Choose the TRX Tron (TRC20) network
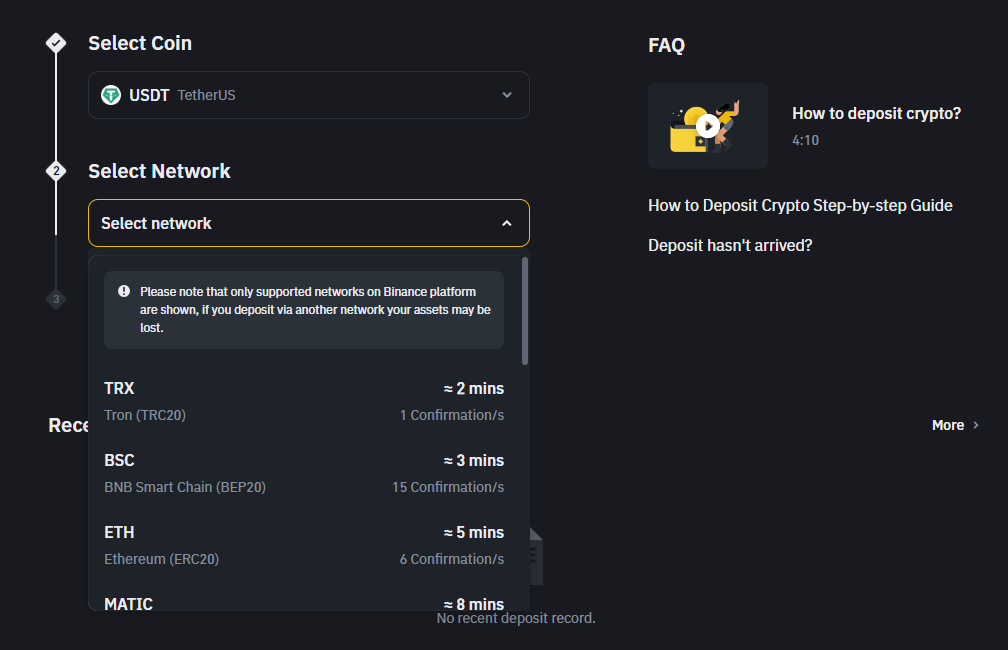The width and height of the screenshot is (1008, 650). [304, 401]
